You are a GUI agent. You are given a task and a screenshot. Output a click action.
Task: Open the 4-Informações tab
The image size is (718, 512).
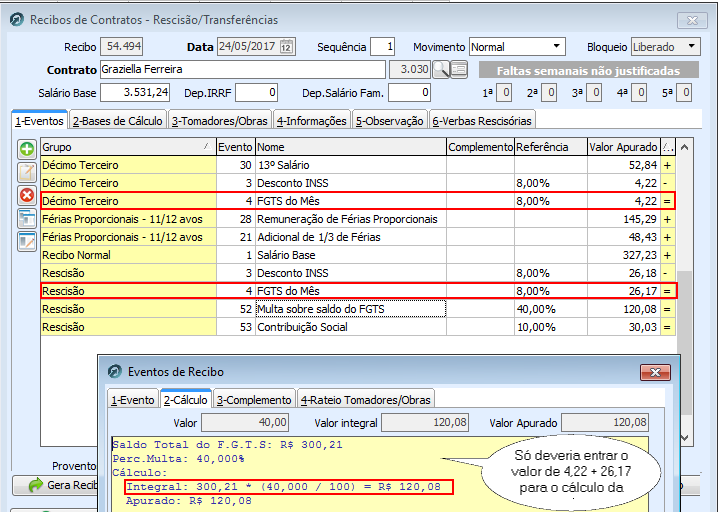(x=312, y=121)
